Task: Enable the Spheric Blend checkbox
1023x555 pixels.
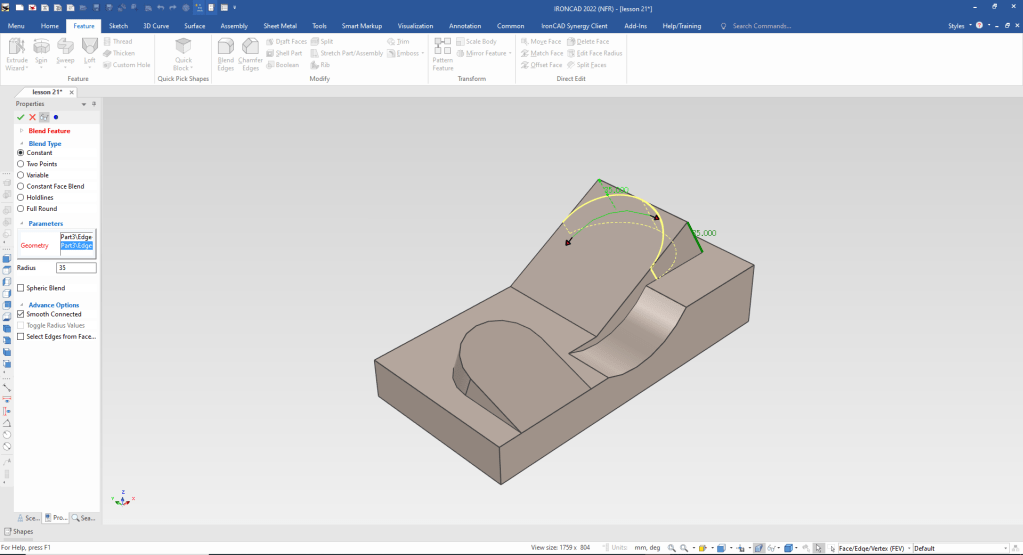Action: click(x=21, y=288)
